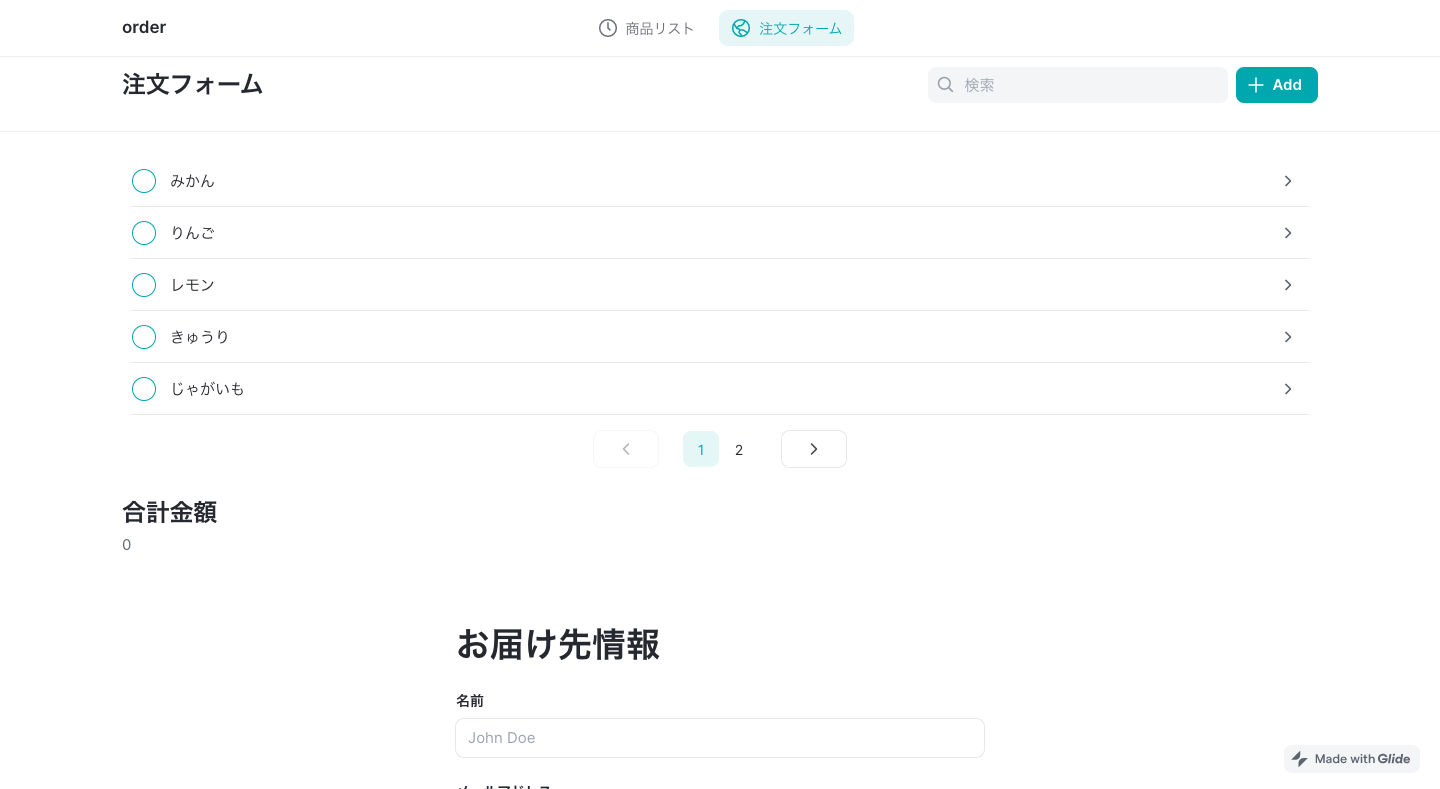
Task: Click the order app title
Action: (x=144, y=27)
